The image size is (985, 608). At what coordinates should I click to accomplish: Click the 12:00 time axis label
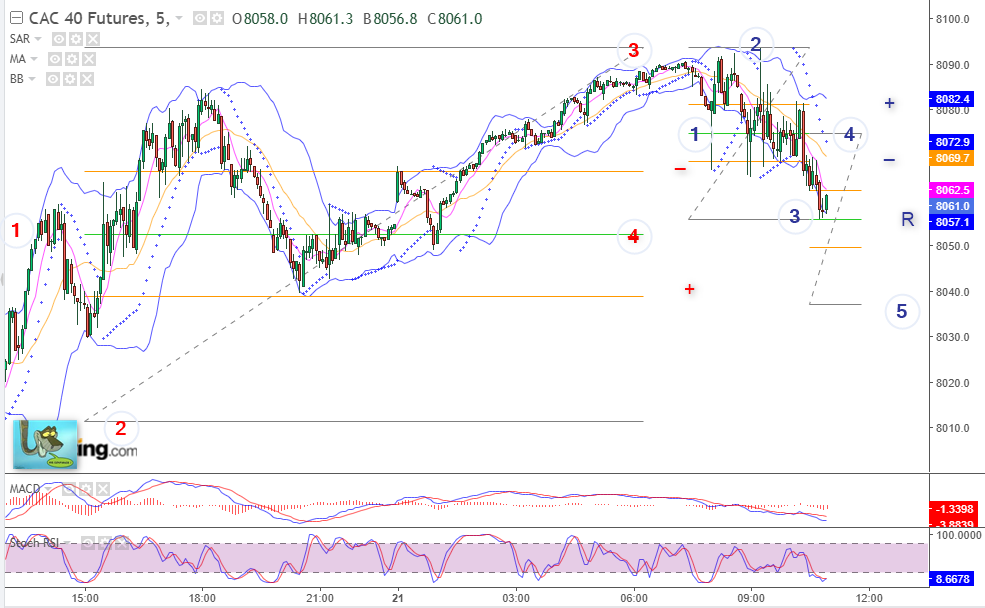868,598
